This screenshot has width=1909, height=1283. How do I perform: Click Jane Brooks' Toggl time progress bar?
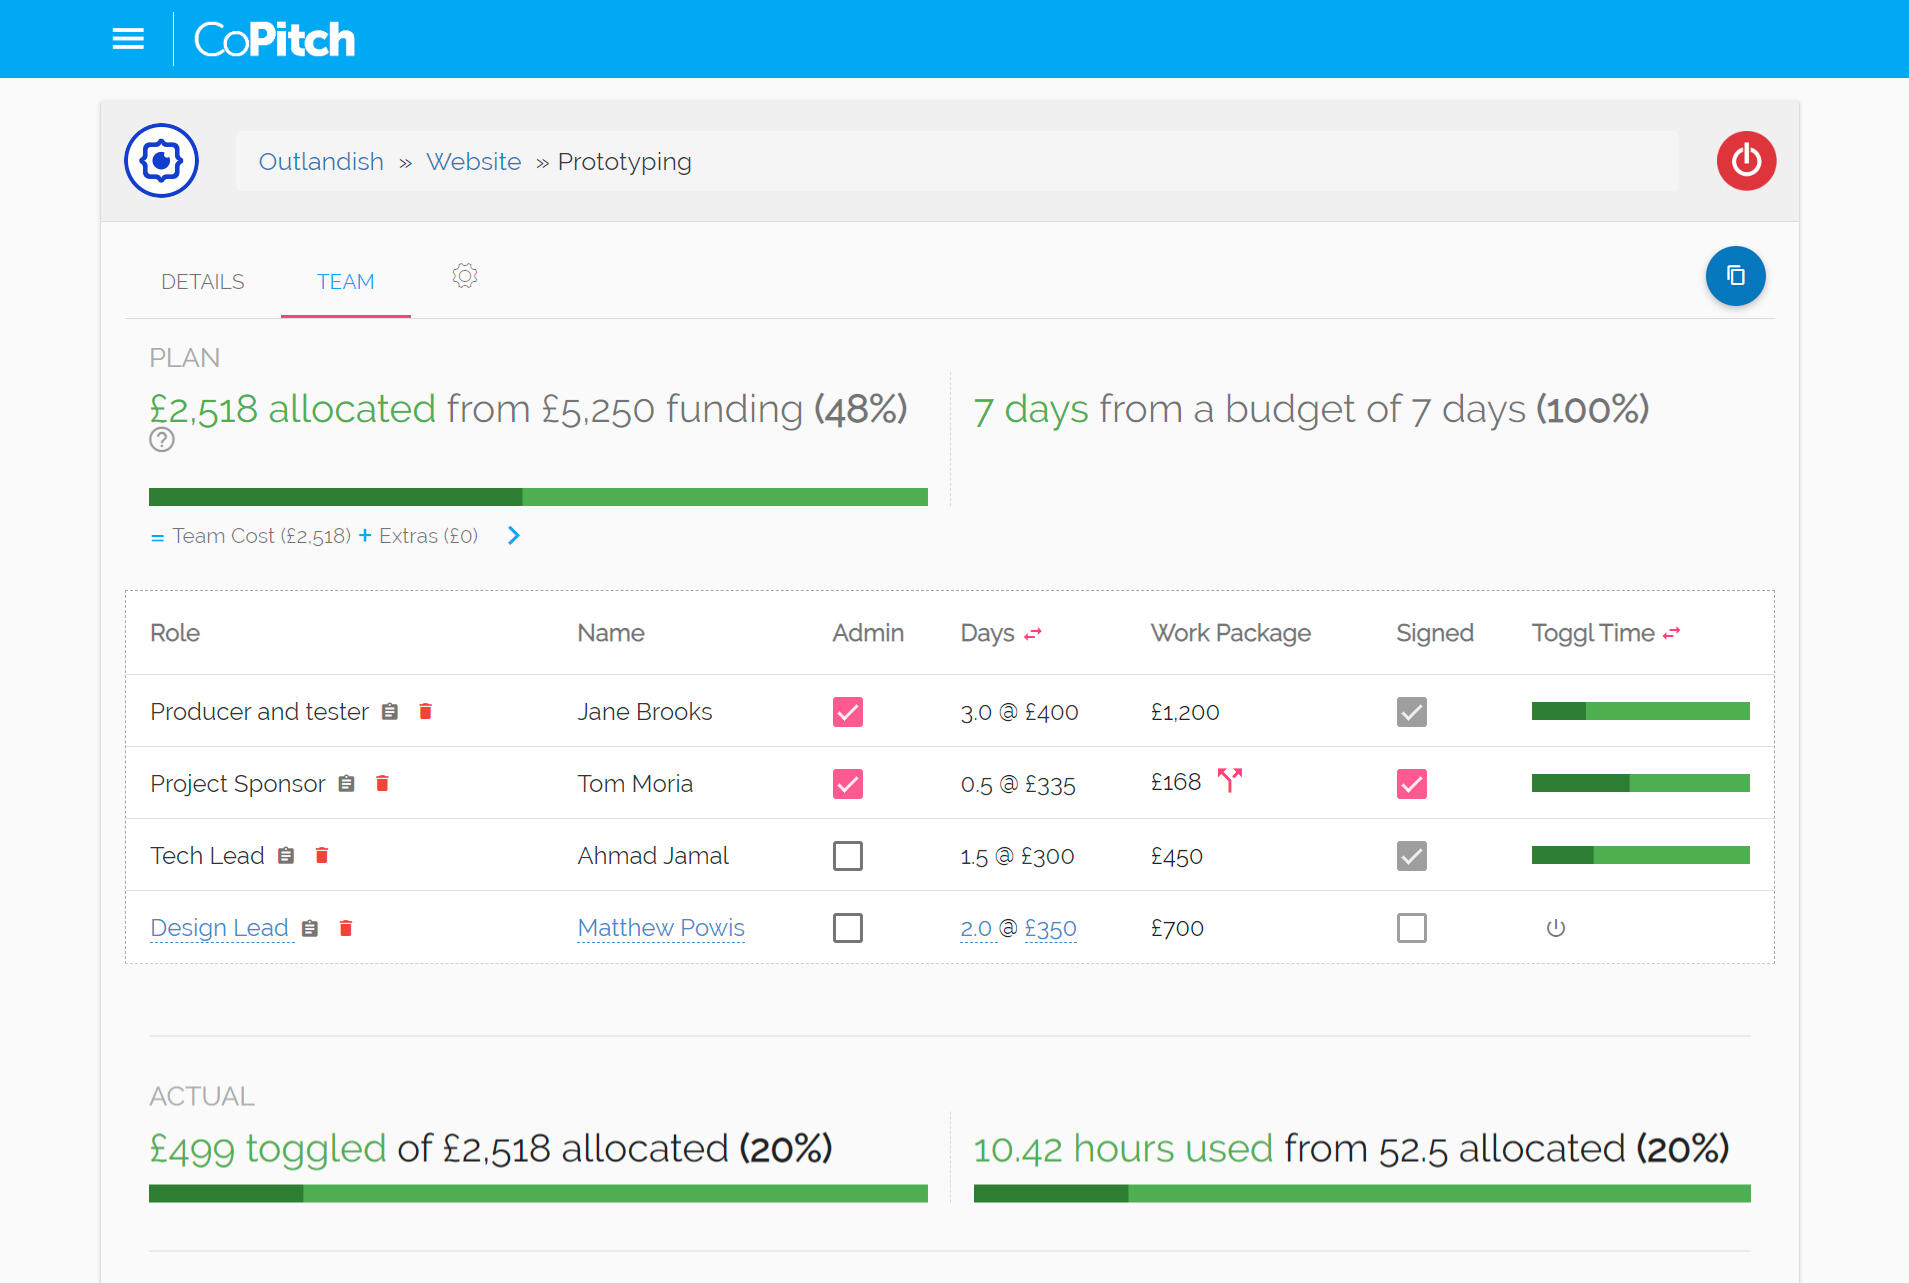1640,711
